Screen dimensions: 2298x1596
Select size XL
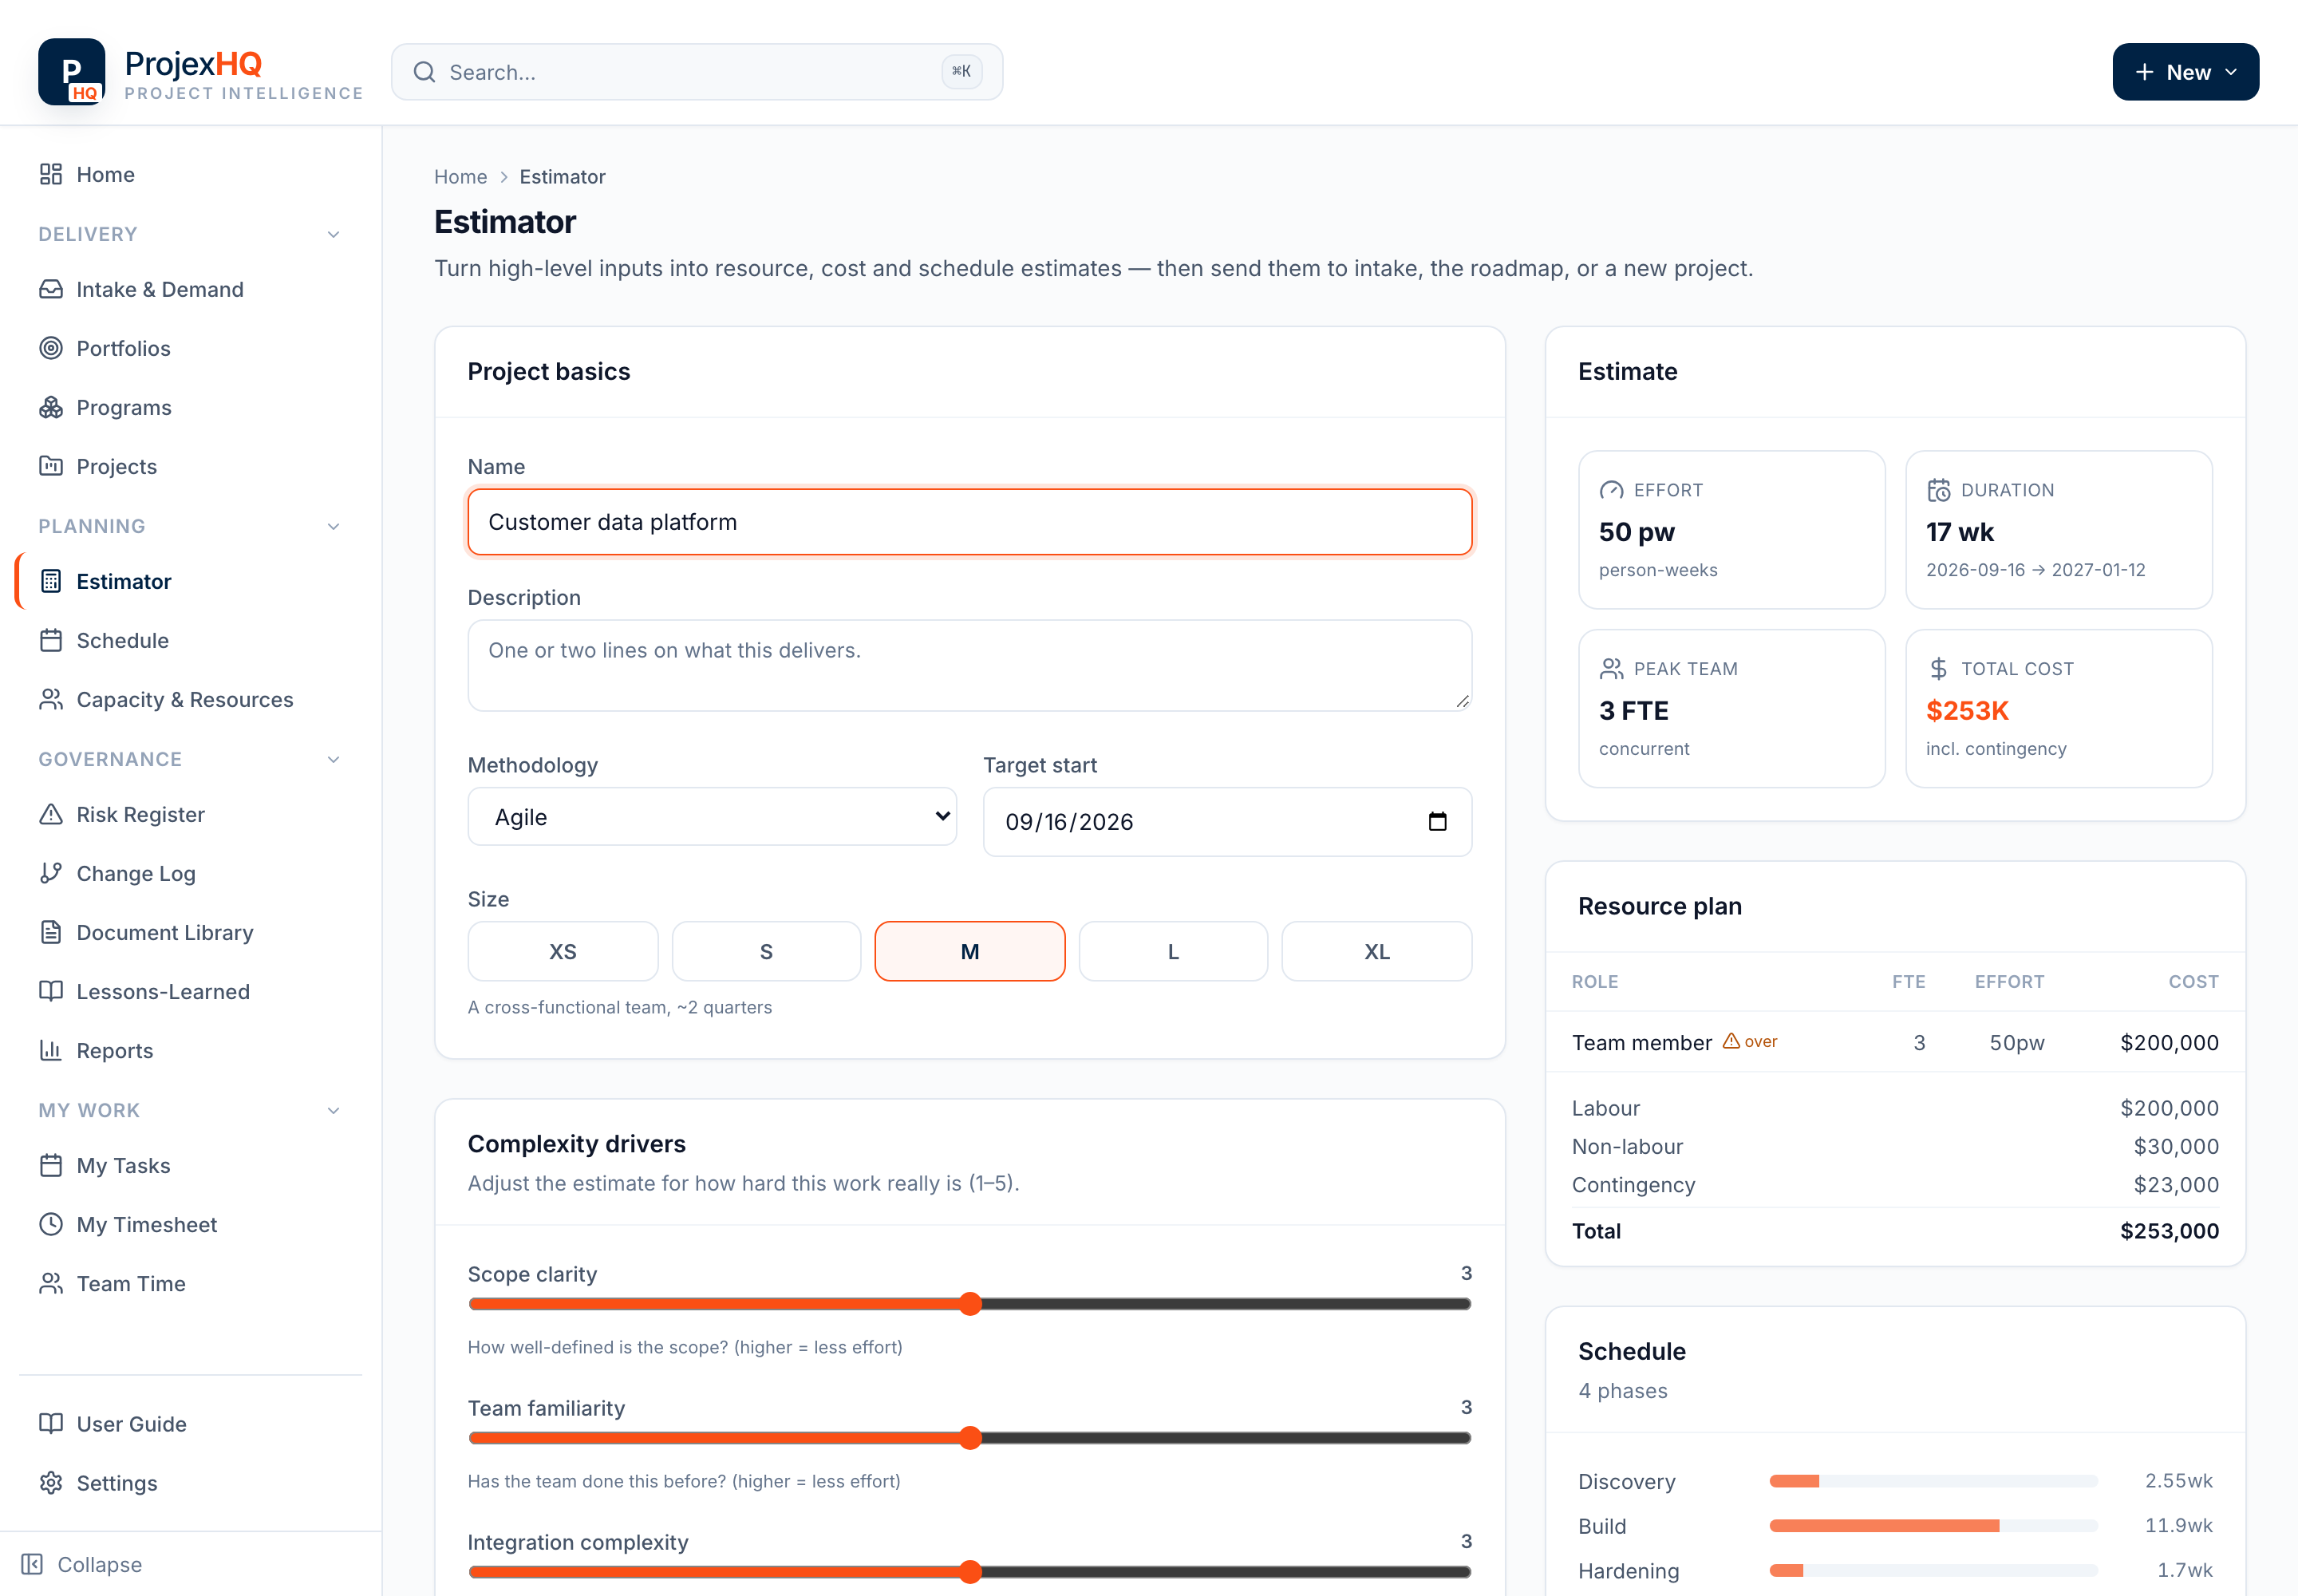click(1377, 951)
